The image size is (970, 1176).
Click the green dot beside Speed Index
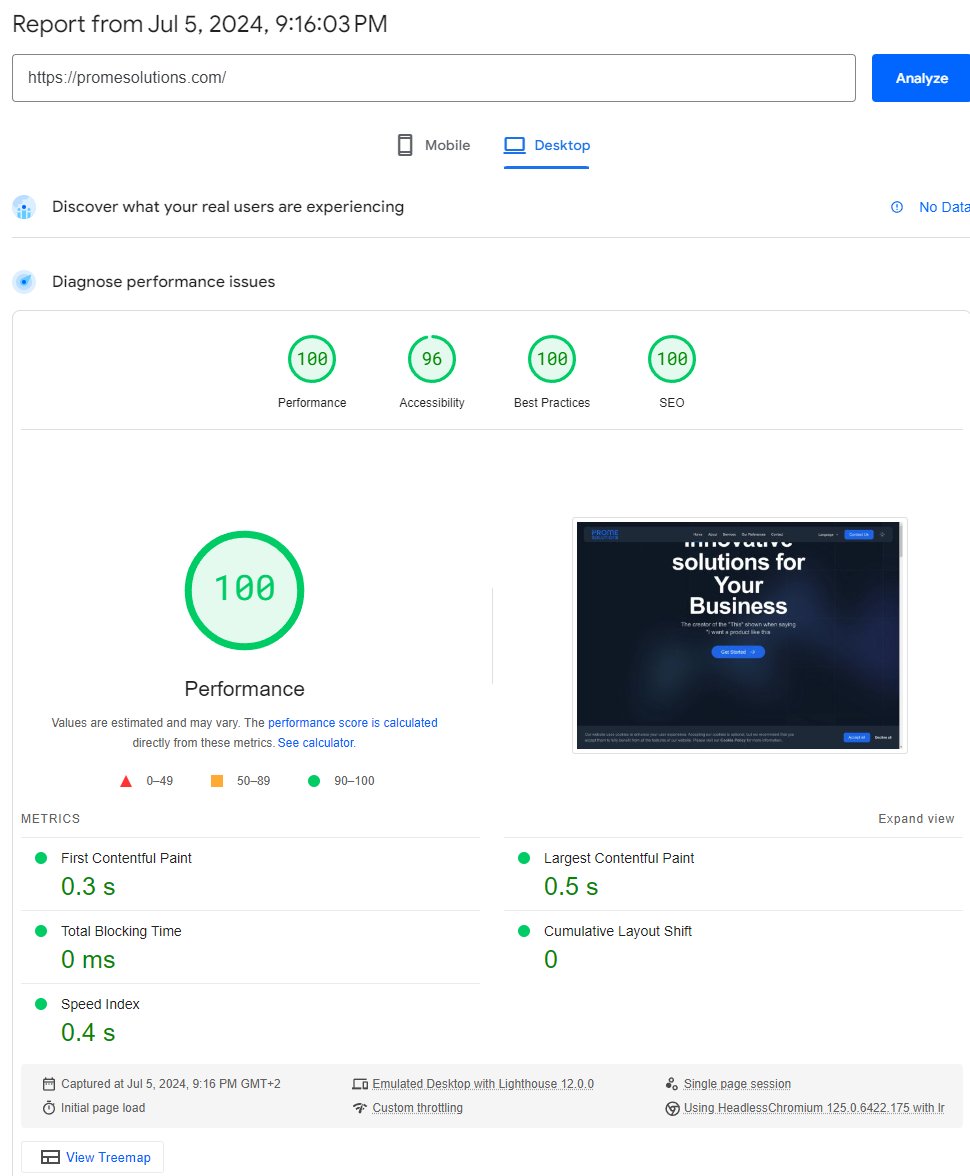41,1004
